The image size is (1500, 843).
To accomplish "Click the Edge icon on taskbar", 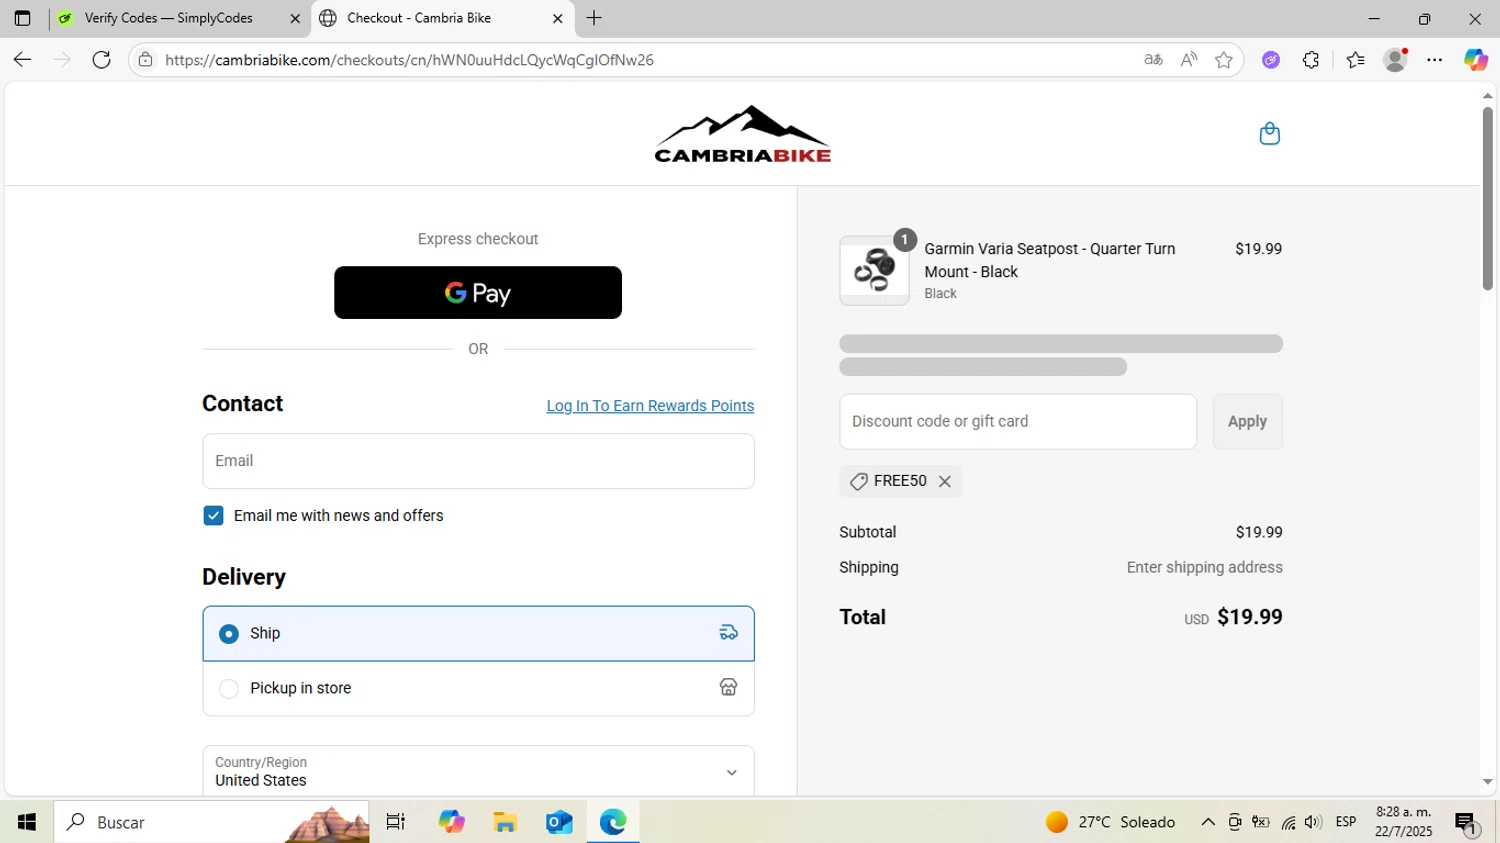I will coord(613,822).
